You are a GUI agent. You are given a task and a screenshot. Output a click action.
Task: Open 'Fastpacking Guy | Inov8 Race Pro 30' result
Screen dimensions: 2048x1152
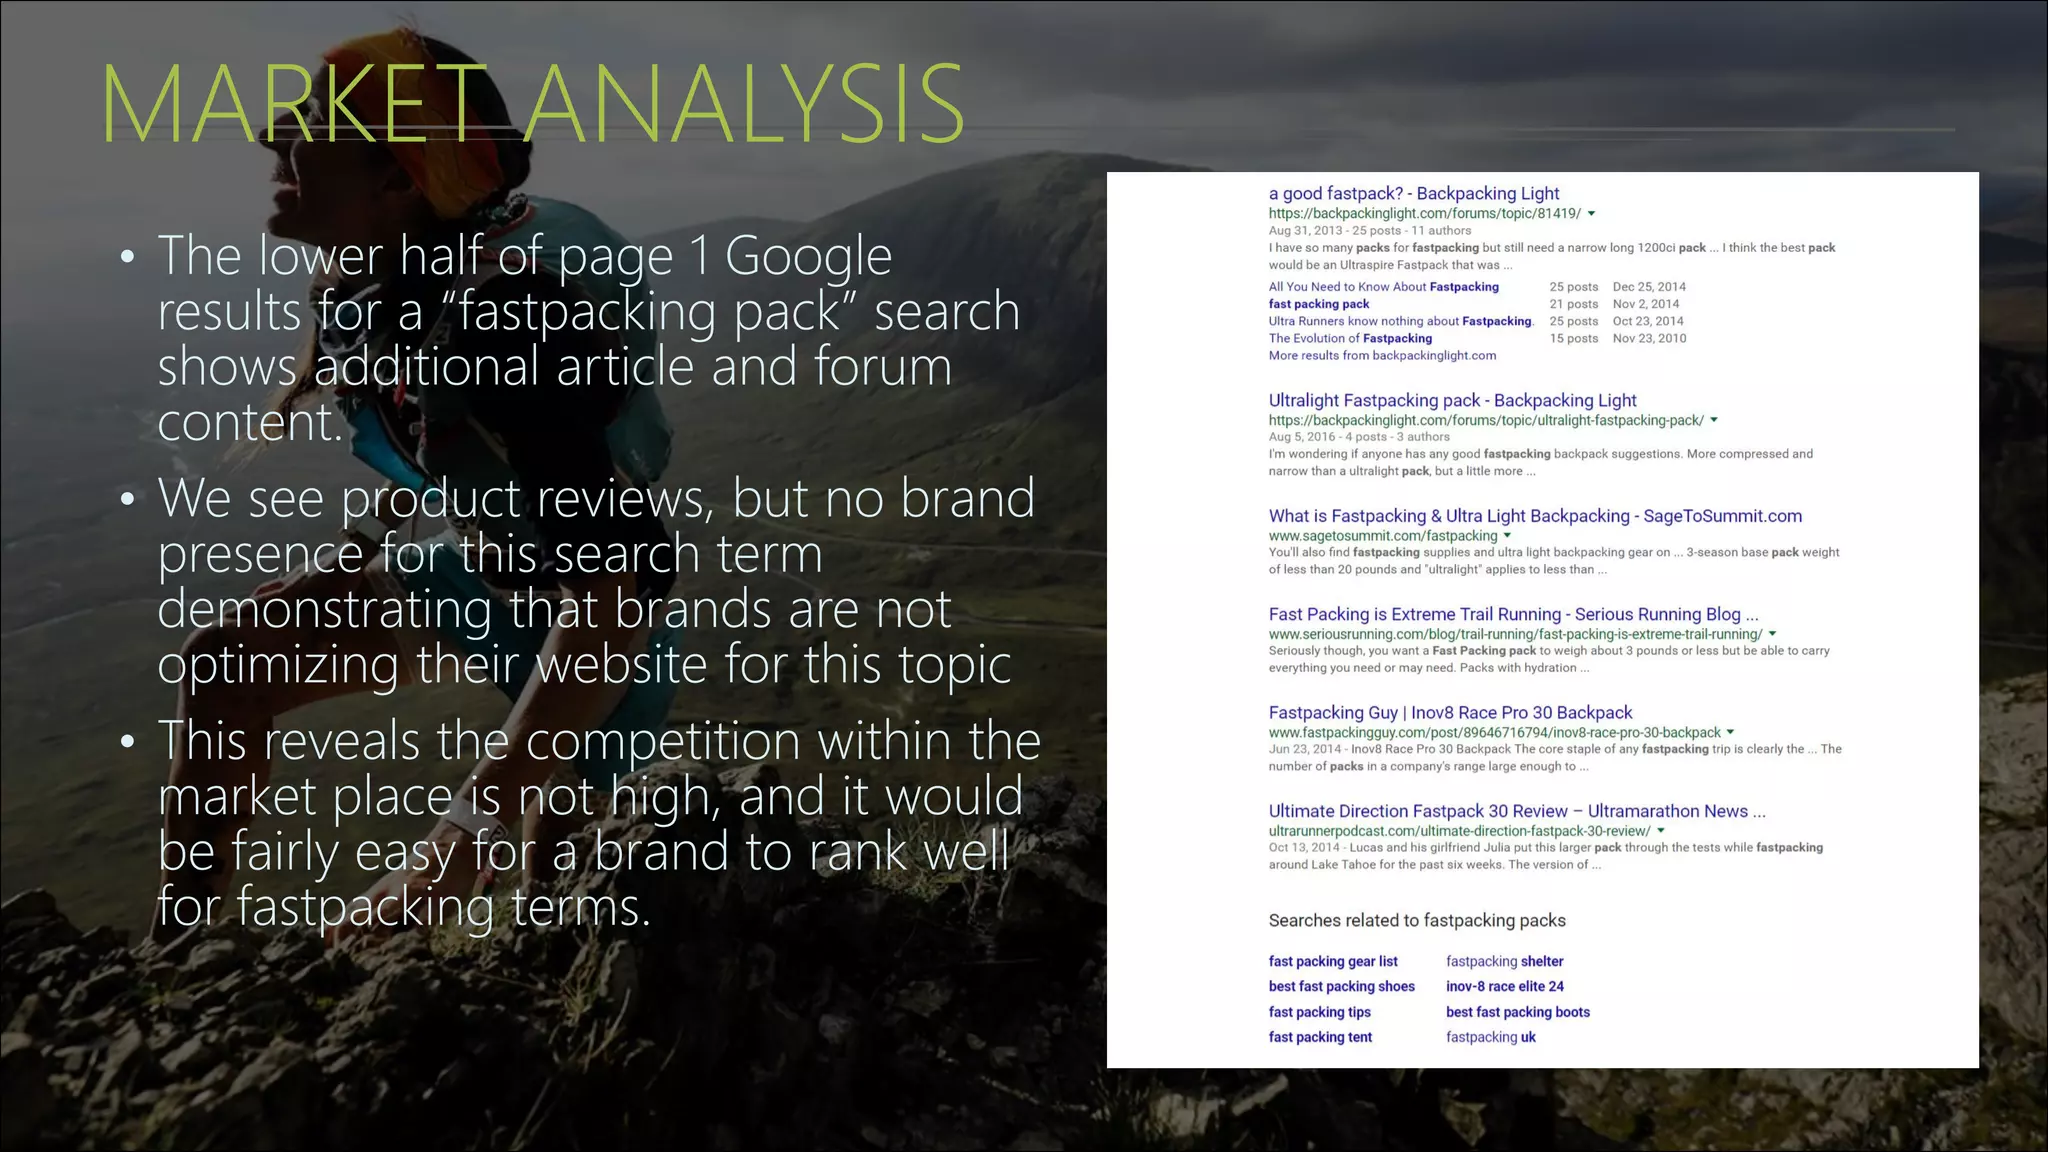click(x=1450, y=713)
